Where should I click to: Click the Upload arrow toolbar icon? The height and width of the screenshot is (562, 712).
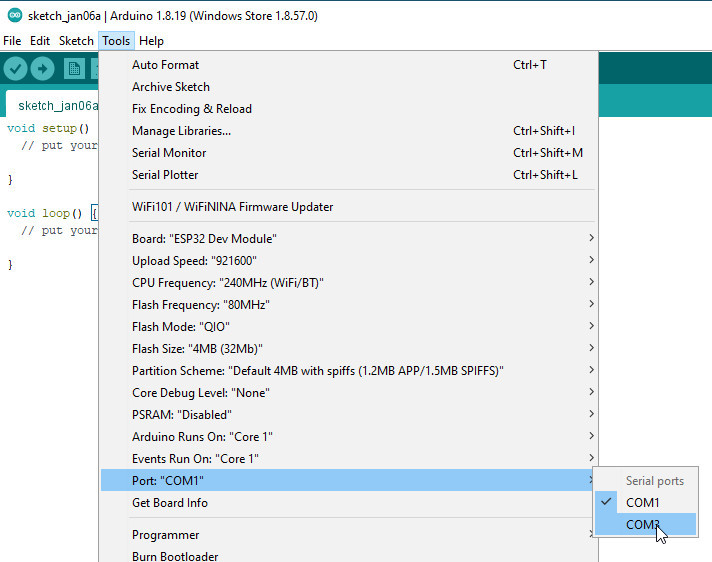tap(43, 69)
